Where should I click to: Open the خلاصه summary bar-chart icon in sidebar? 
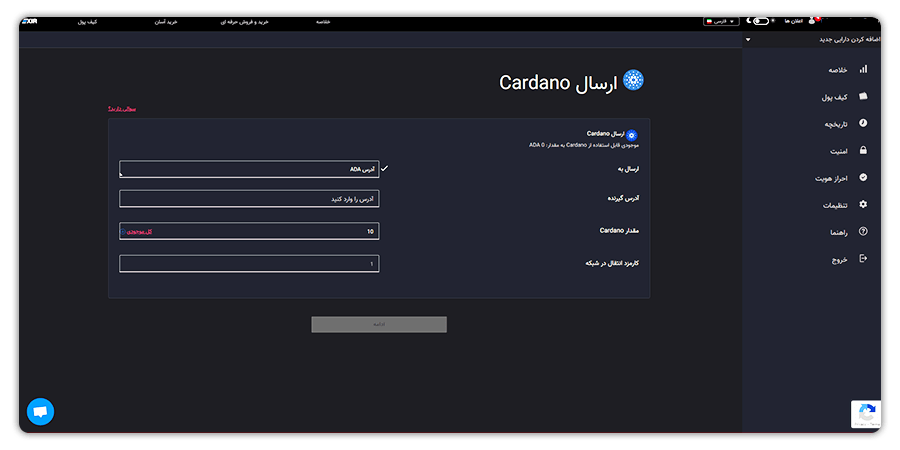point(863,69)
